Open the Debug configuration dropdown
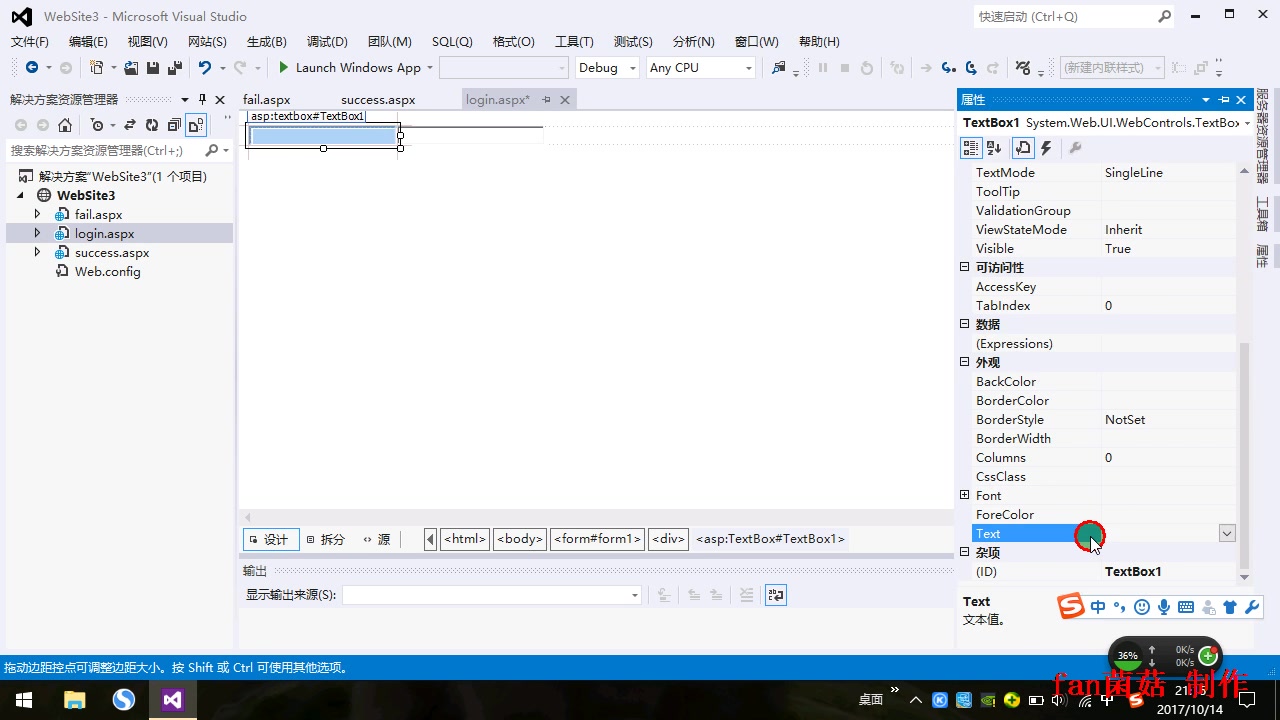This screenshot has width=1280, height=720. click(x=607, y=68)
